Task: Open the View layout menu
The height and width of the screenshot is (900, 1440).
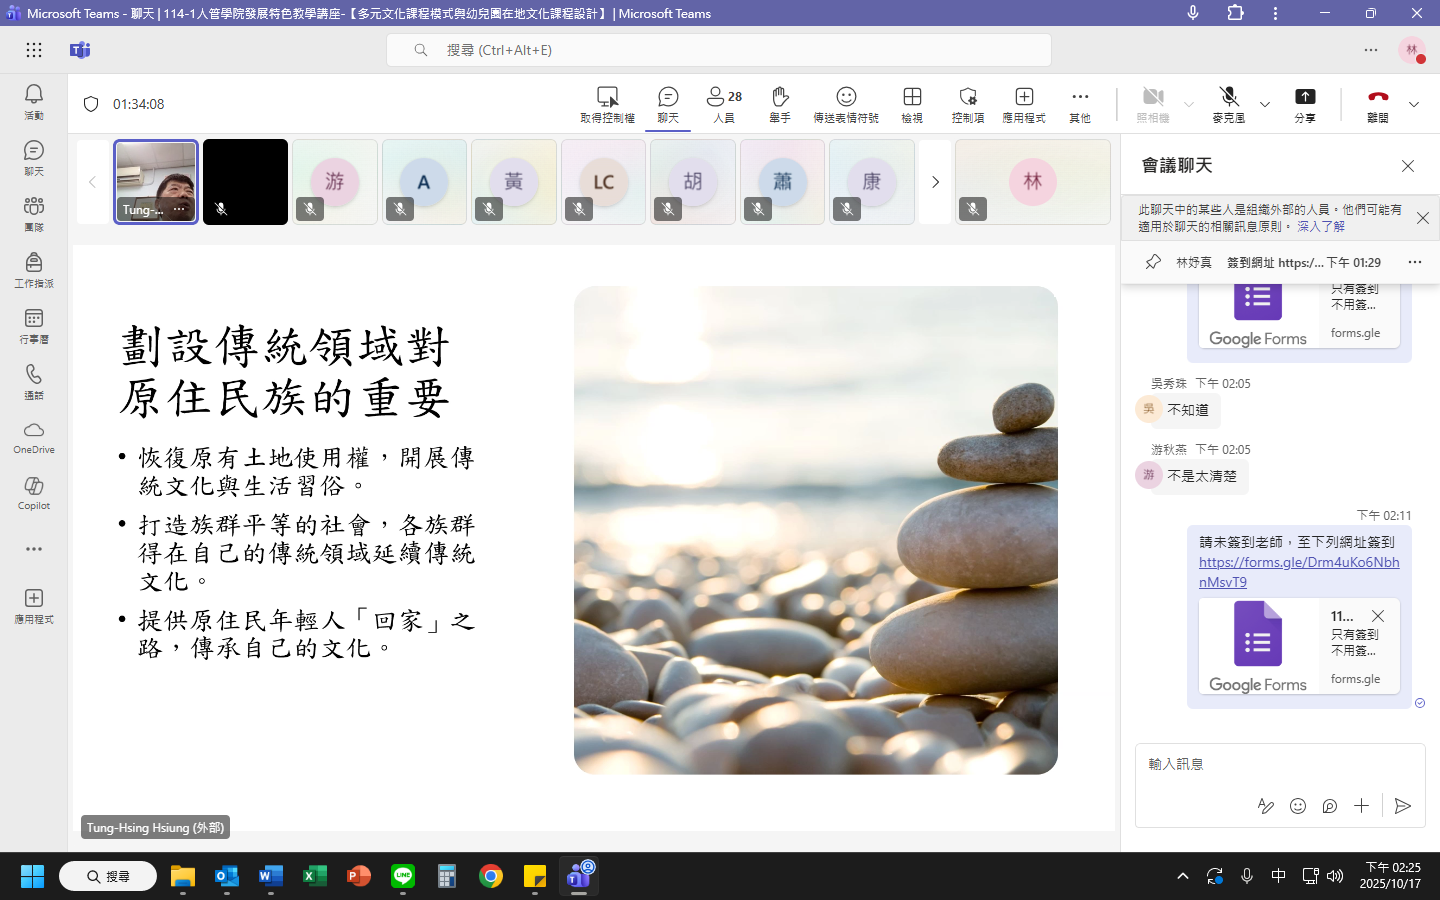Action: click(912, 103)
